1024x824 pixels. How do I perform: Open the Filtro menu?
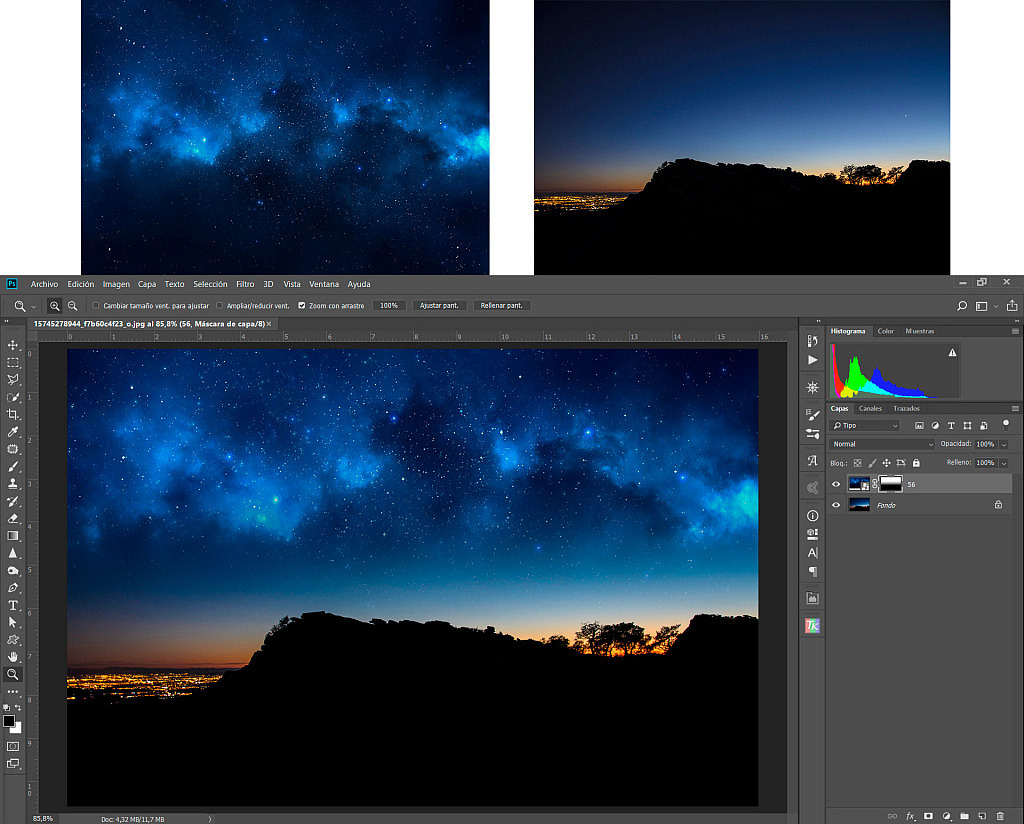(245, 284)
